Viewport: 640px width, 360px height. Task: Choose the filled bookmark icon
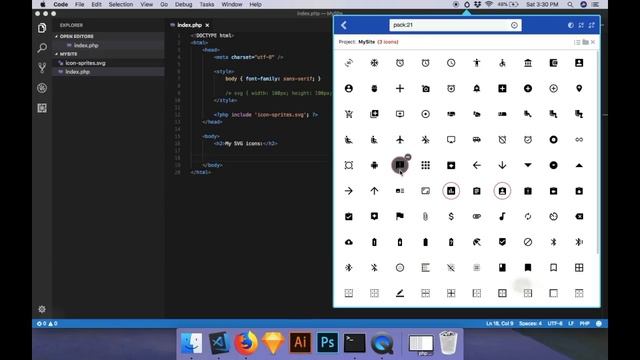528,268
